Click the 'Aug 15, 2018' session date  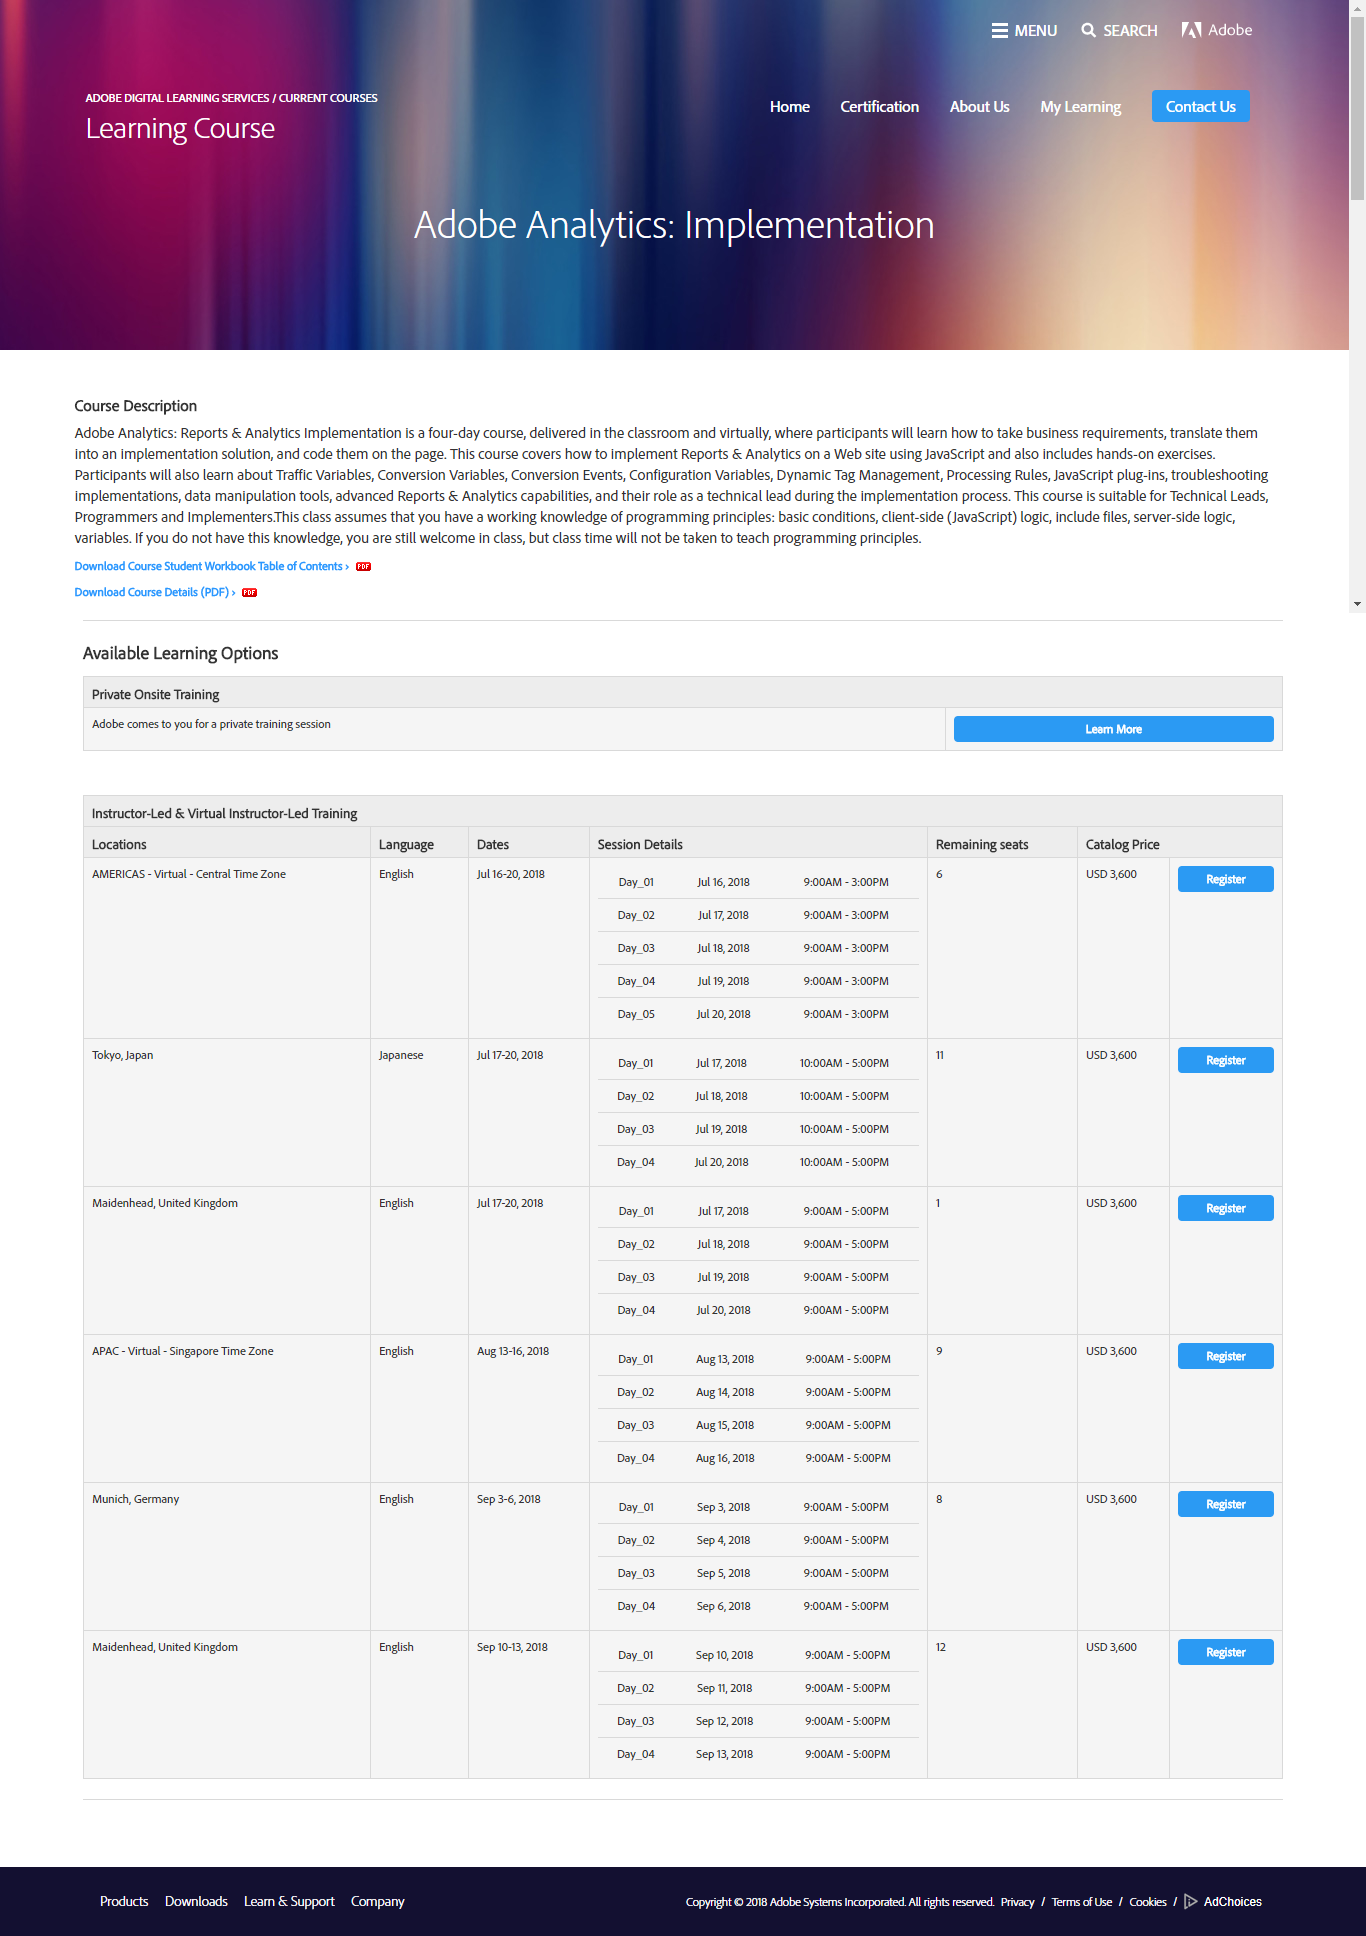point(725,1425)
